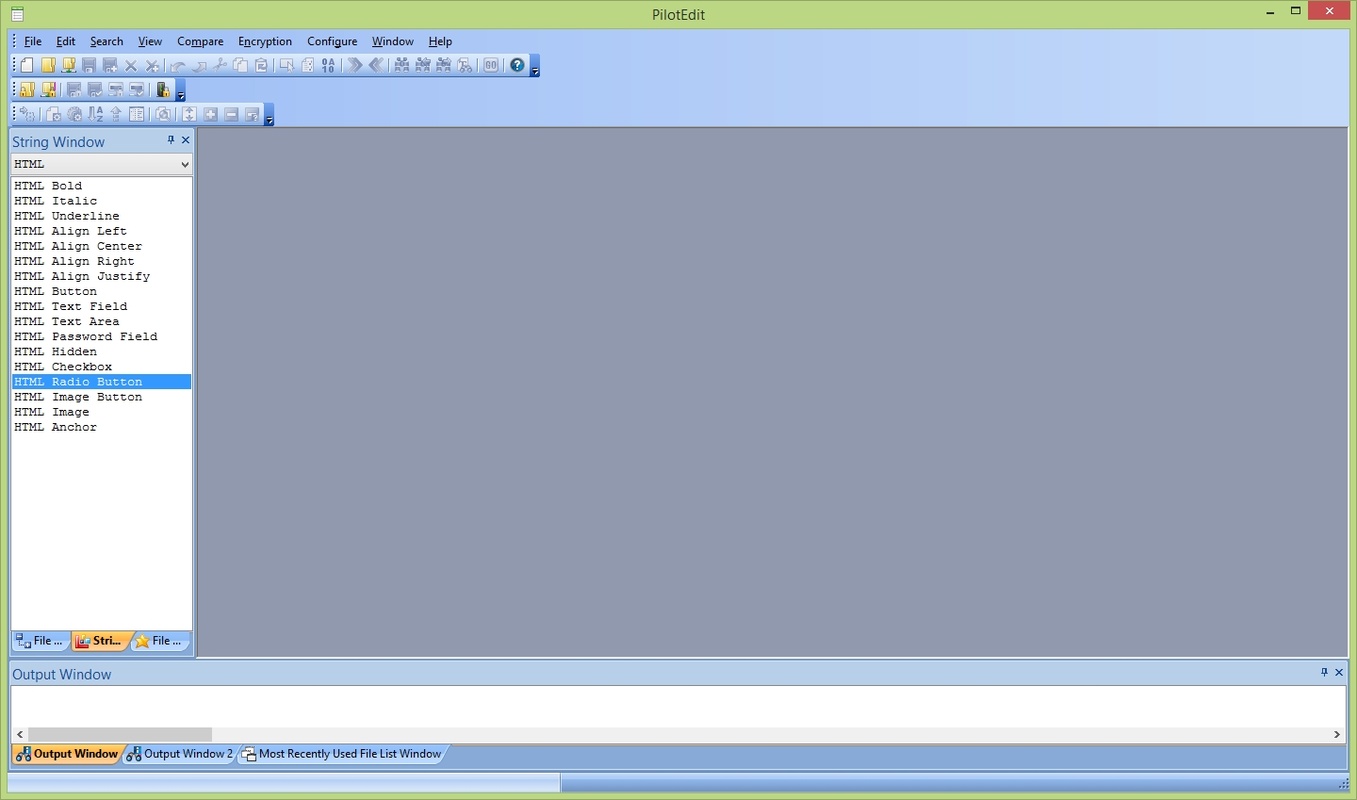Close the String Window panel

tap(185, 140)
